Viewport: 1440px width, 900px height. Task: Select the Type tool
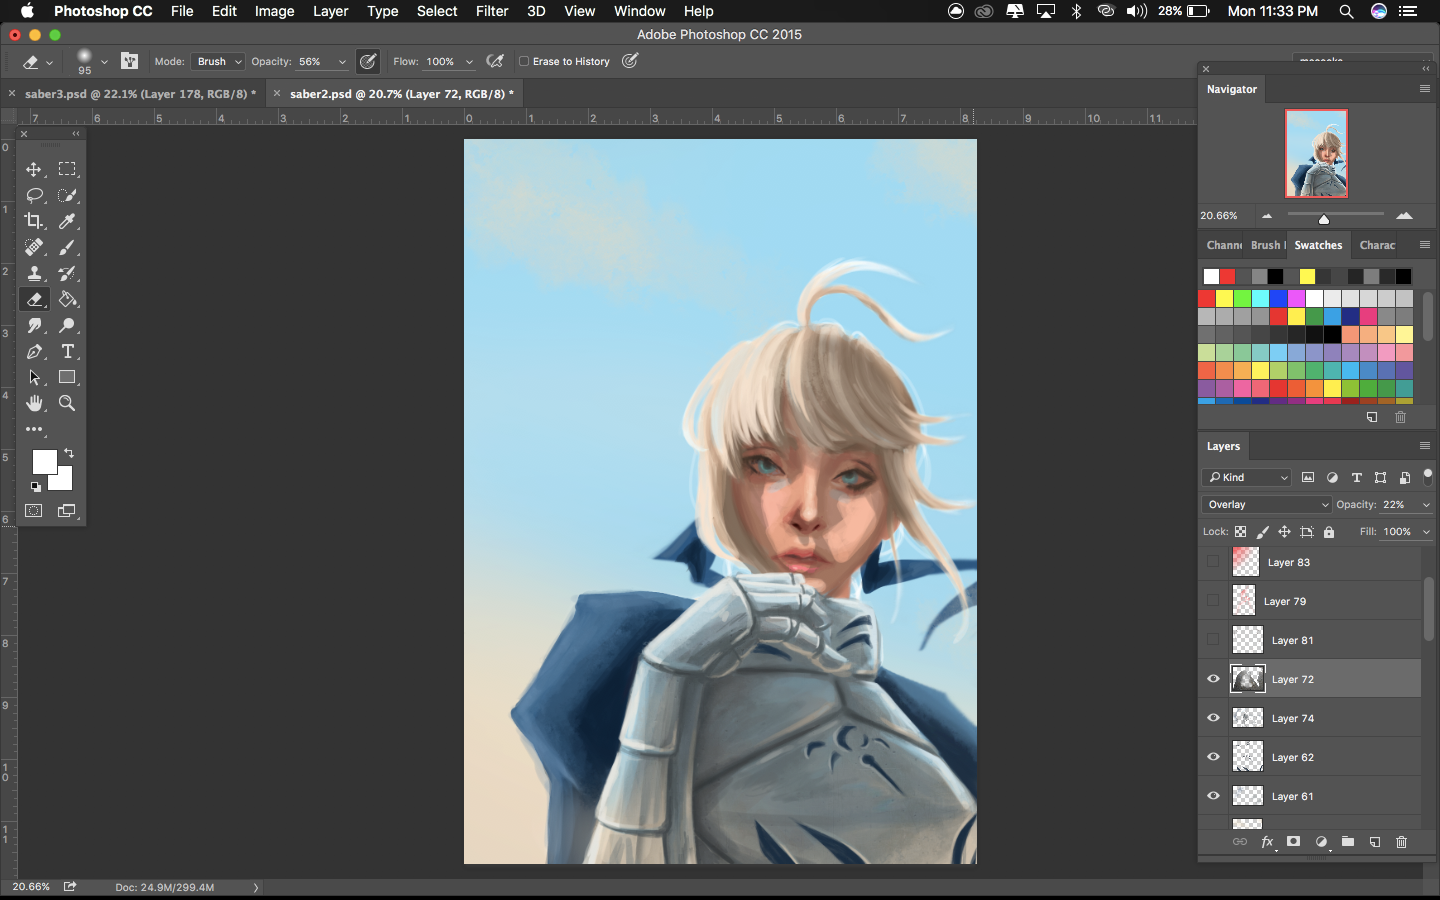click(67, 351)
